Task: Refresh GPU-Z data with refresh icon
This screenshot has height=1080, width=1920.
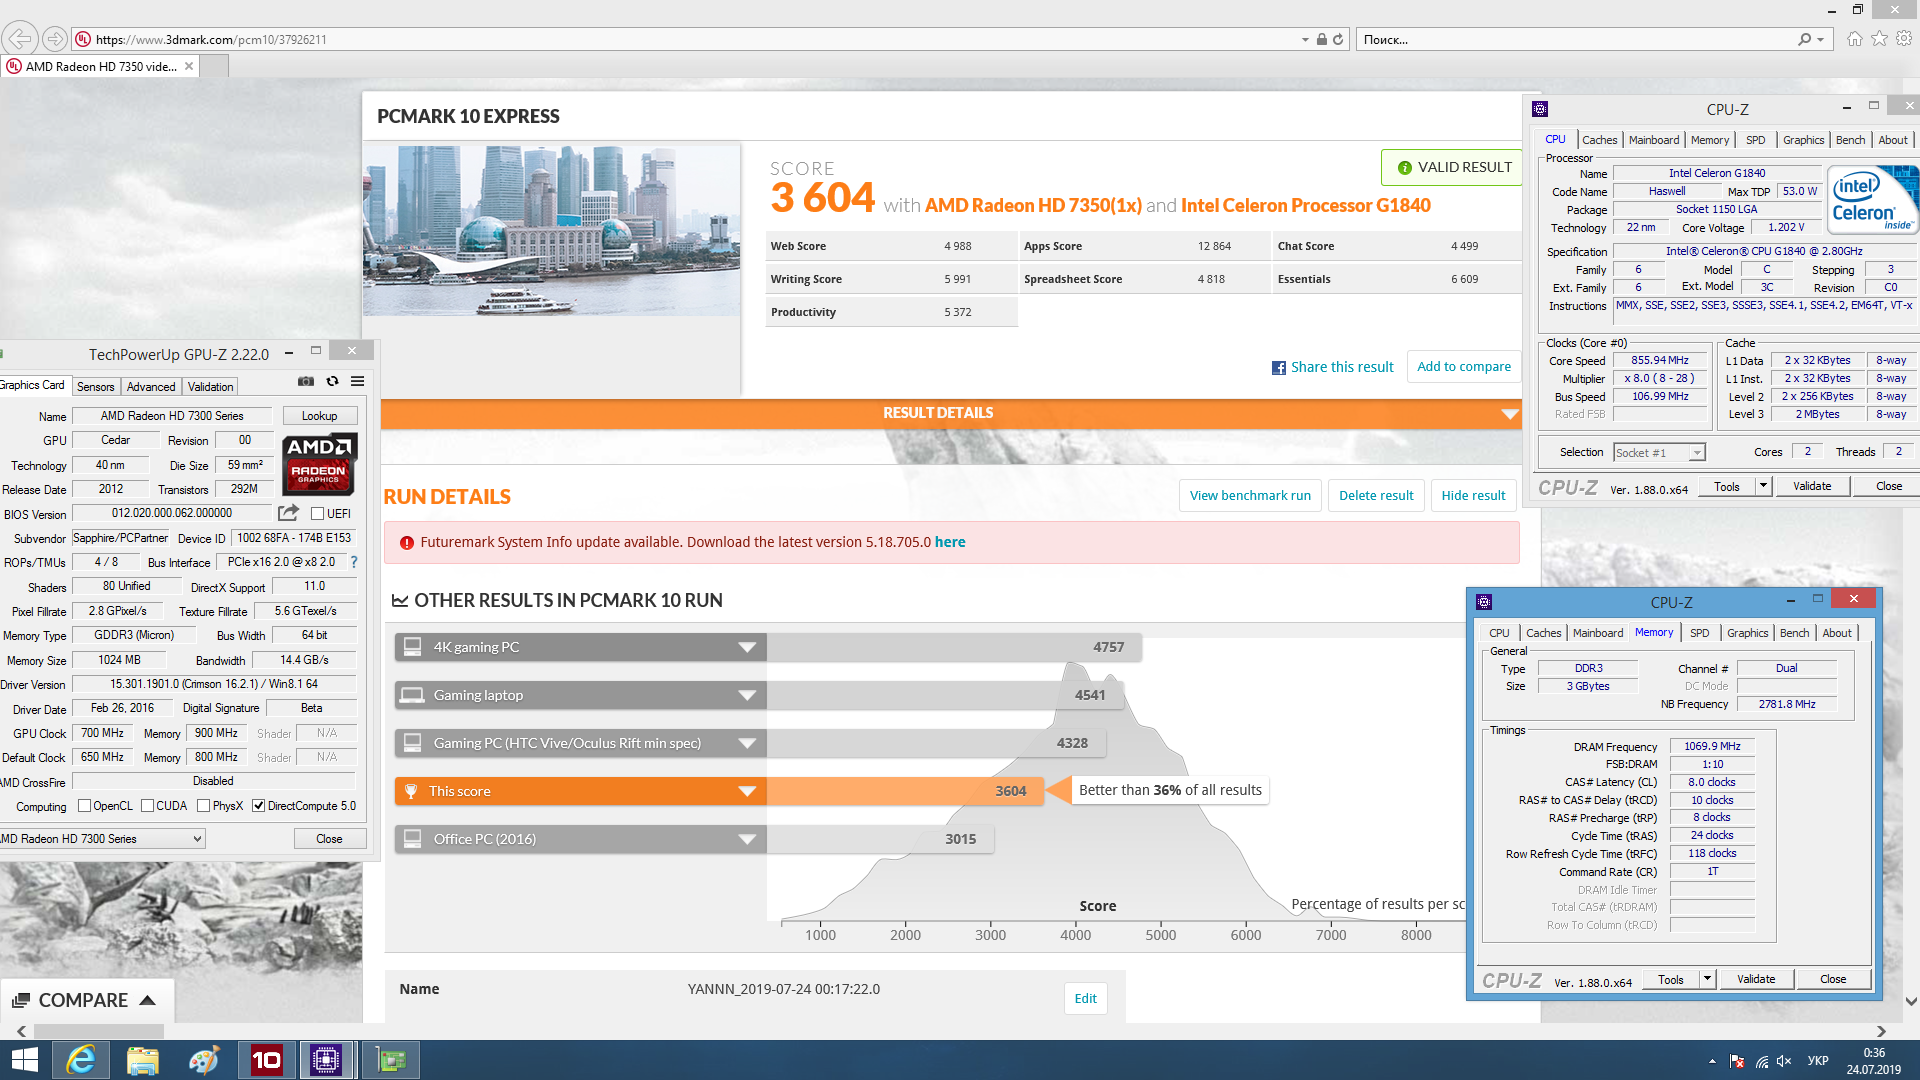Action: point(332,381)
